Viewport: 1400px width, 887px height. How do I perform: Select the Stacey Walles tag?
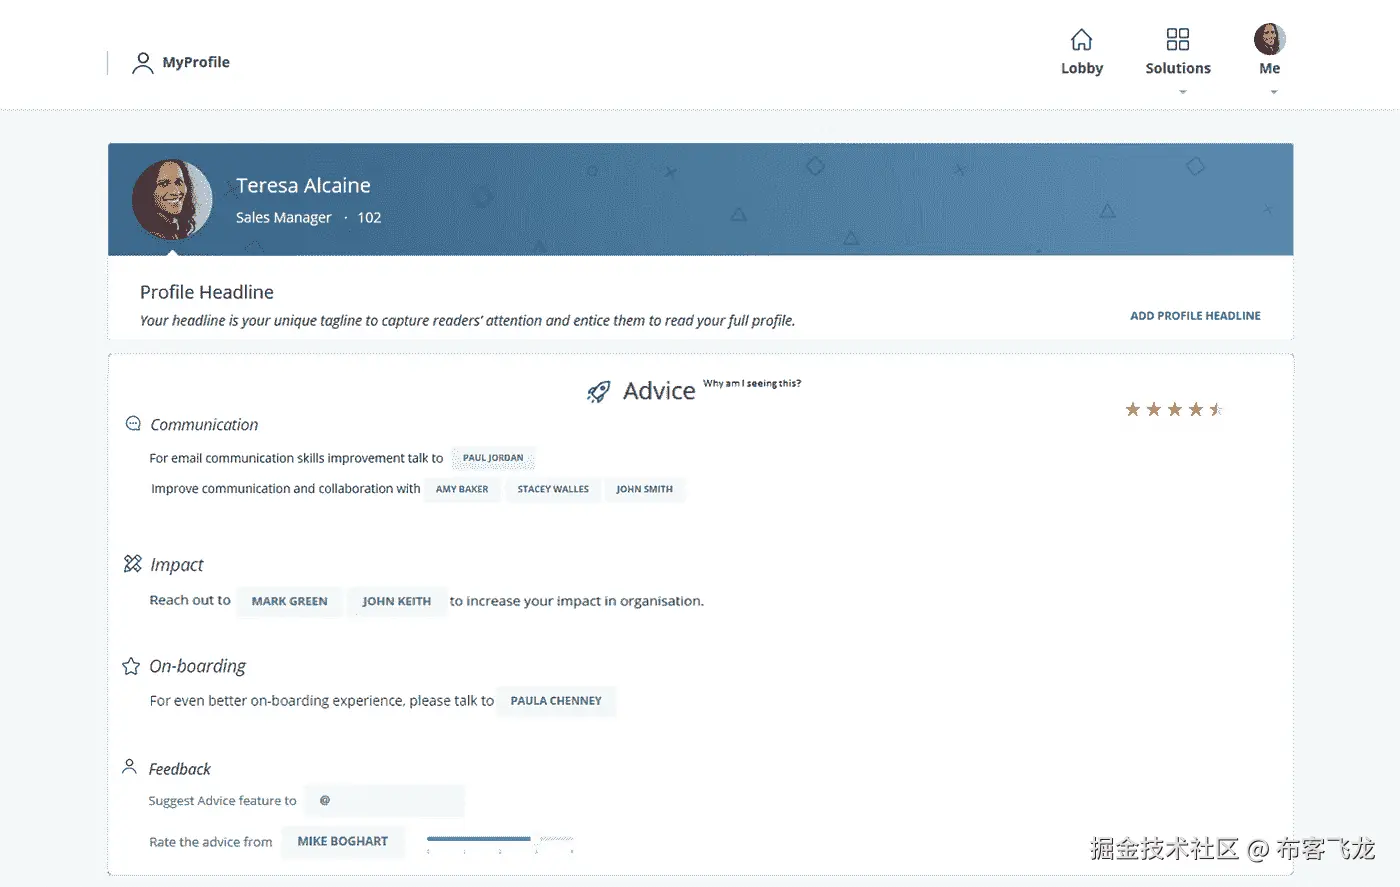[x=553, y=489]
